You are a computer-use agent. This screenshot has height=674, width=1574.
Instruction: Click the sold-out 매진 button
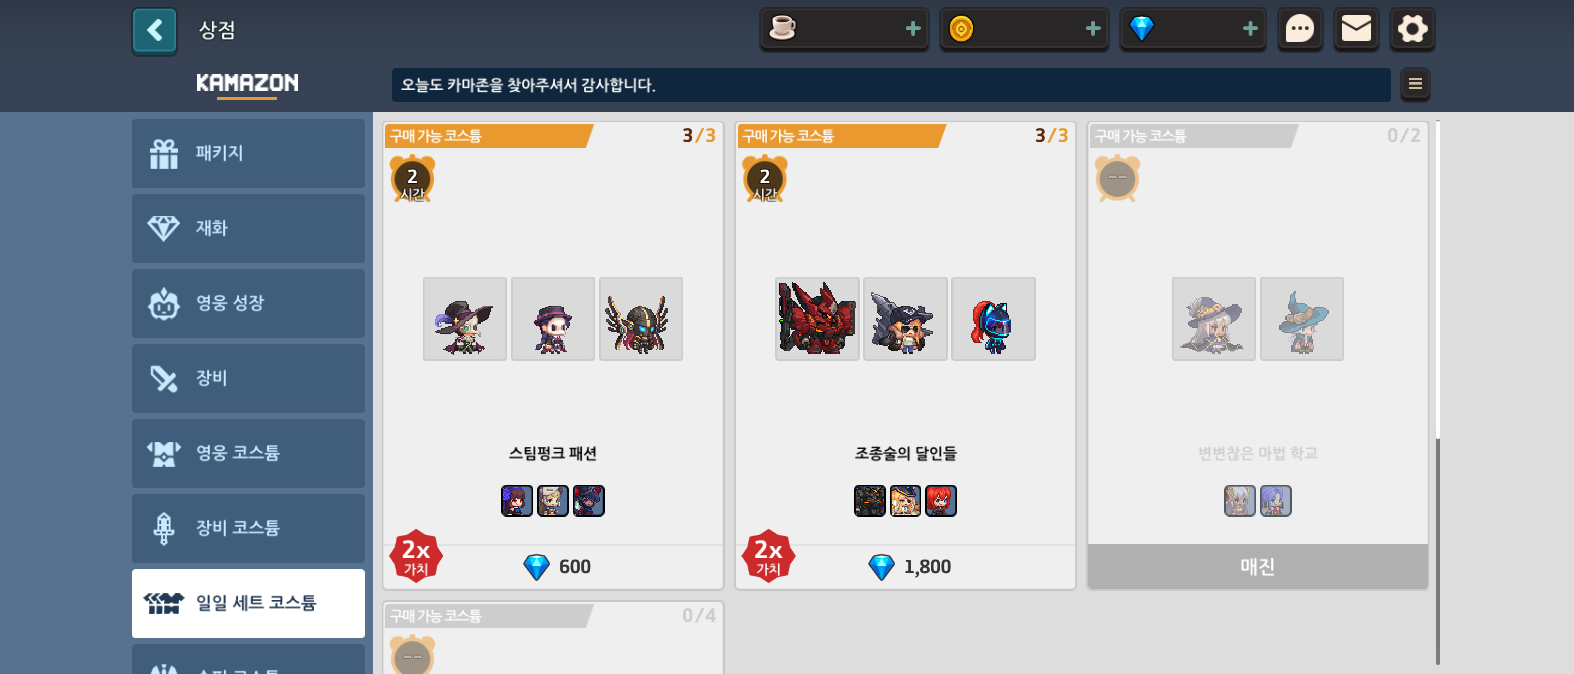[x=1258, y=567]
